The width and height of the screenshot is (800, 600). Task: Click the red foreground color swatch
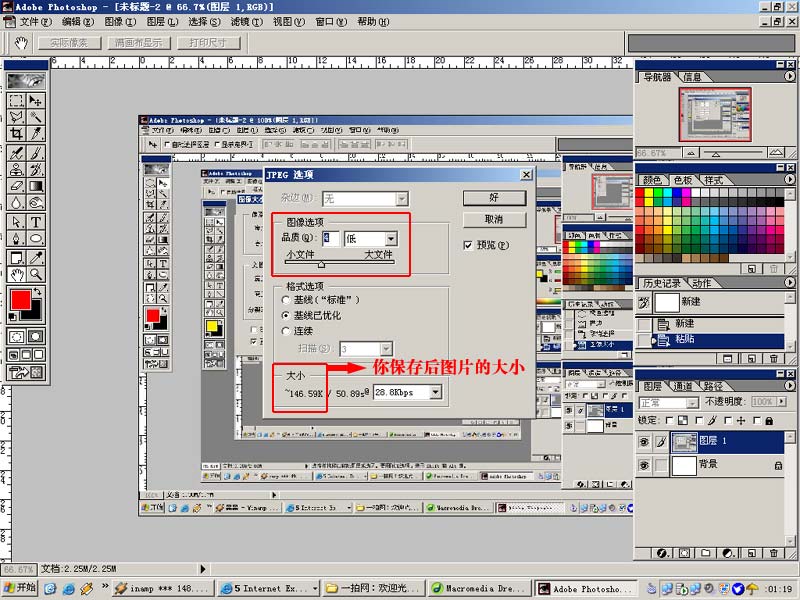(x=20, y=301)
